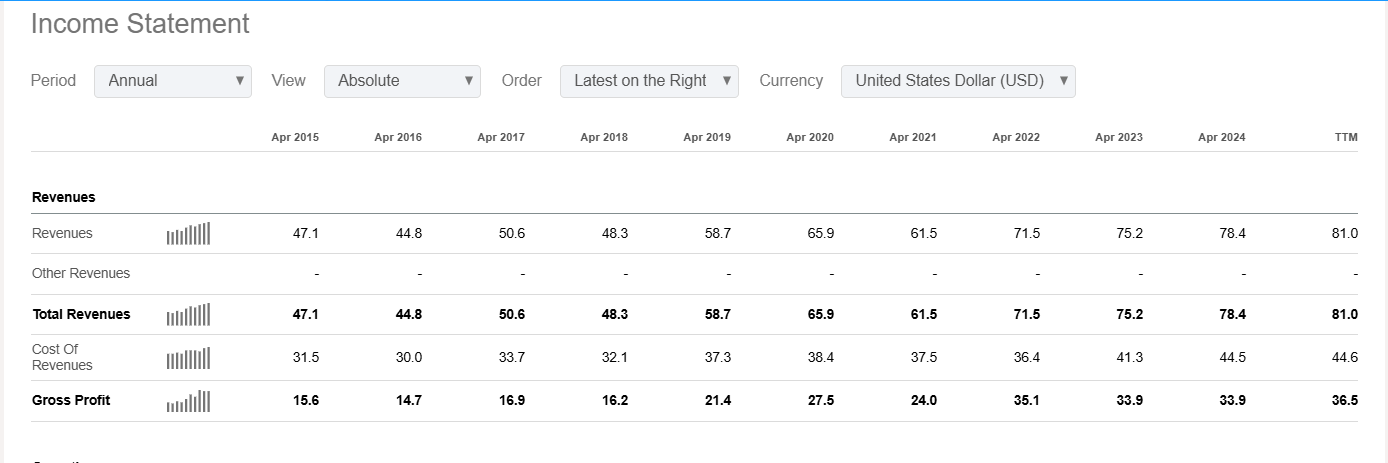1388x463 pixels.
Task: Select the Apr 2024 column header
Action: tap(1222, 137)
